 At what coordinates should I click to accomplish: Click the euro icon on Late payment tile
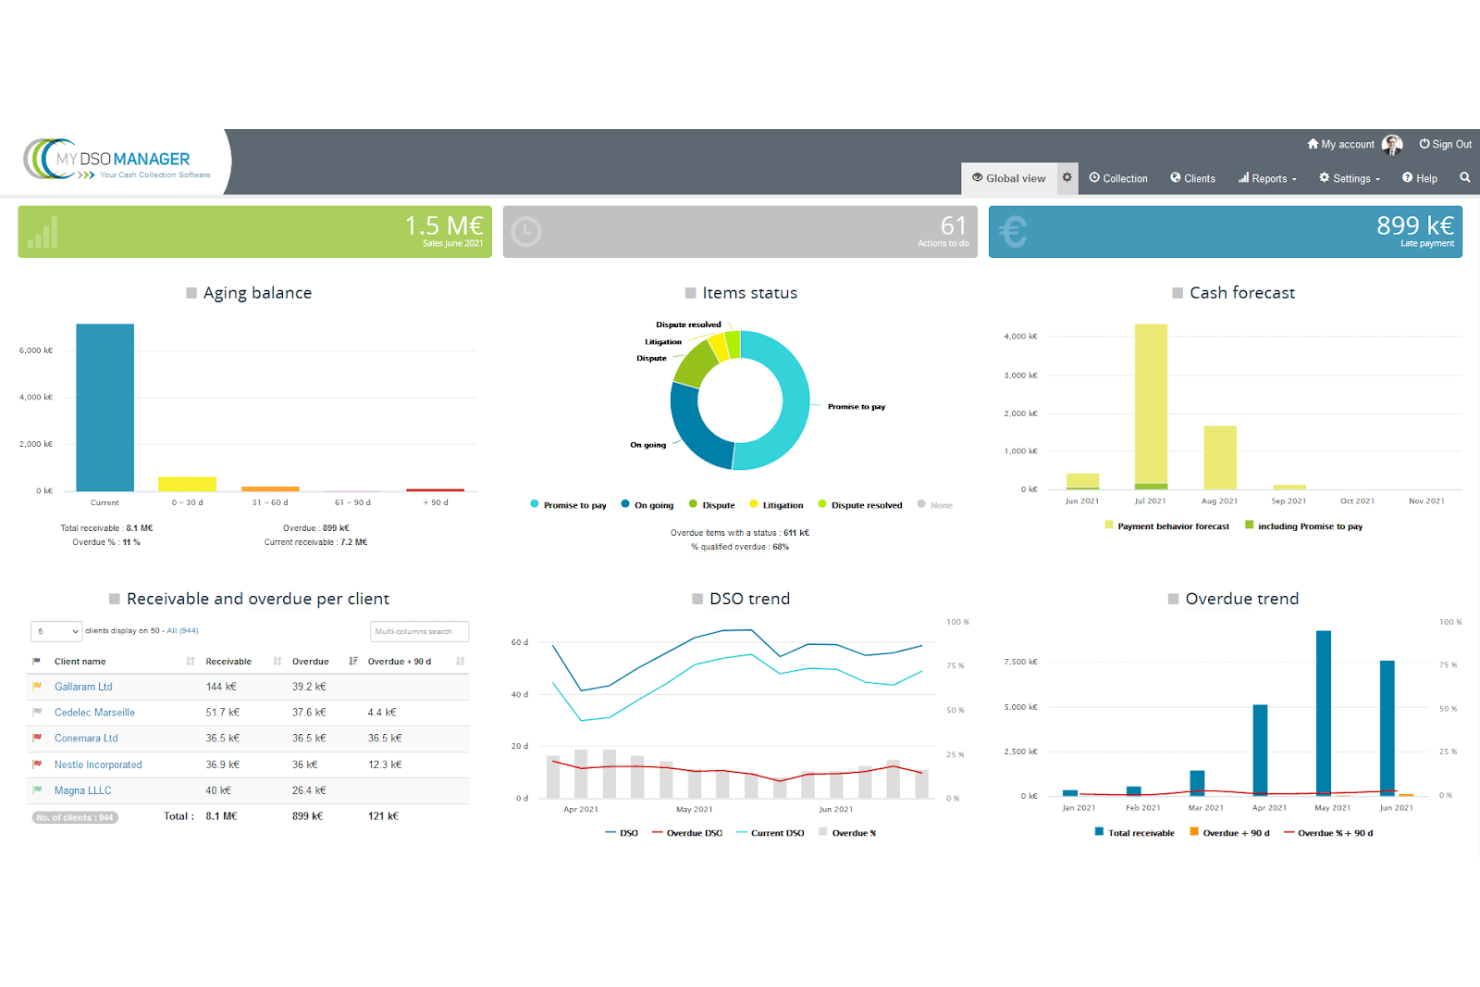tap(1013, 232)
